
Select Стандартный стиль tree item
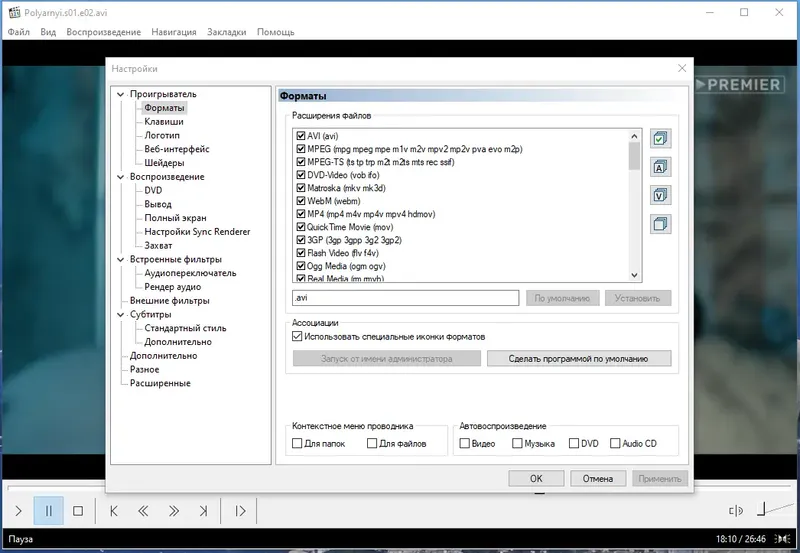tap(185, 328)
